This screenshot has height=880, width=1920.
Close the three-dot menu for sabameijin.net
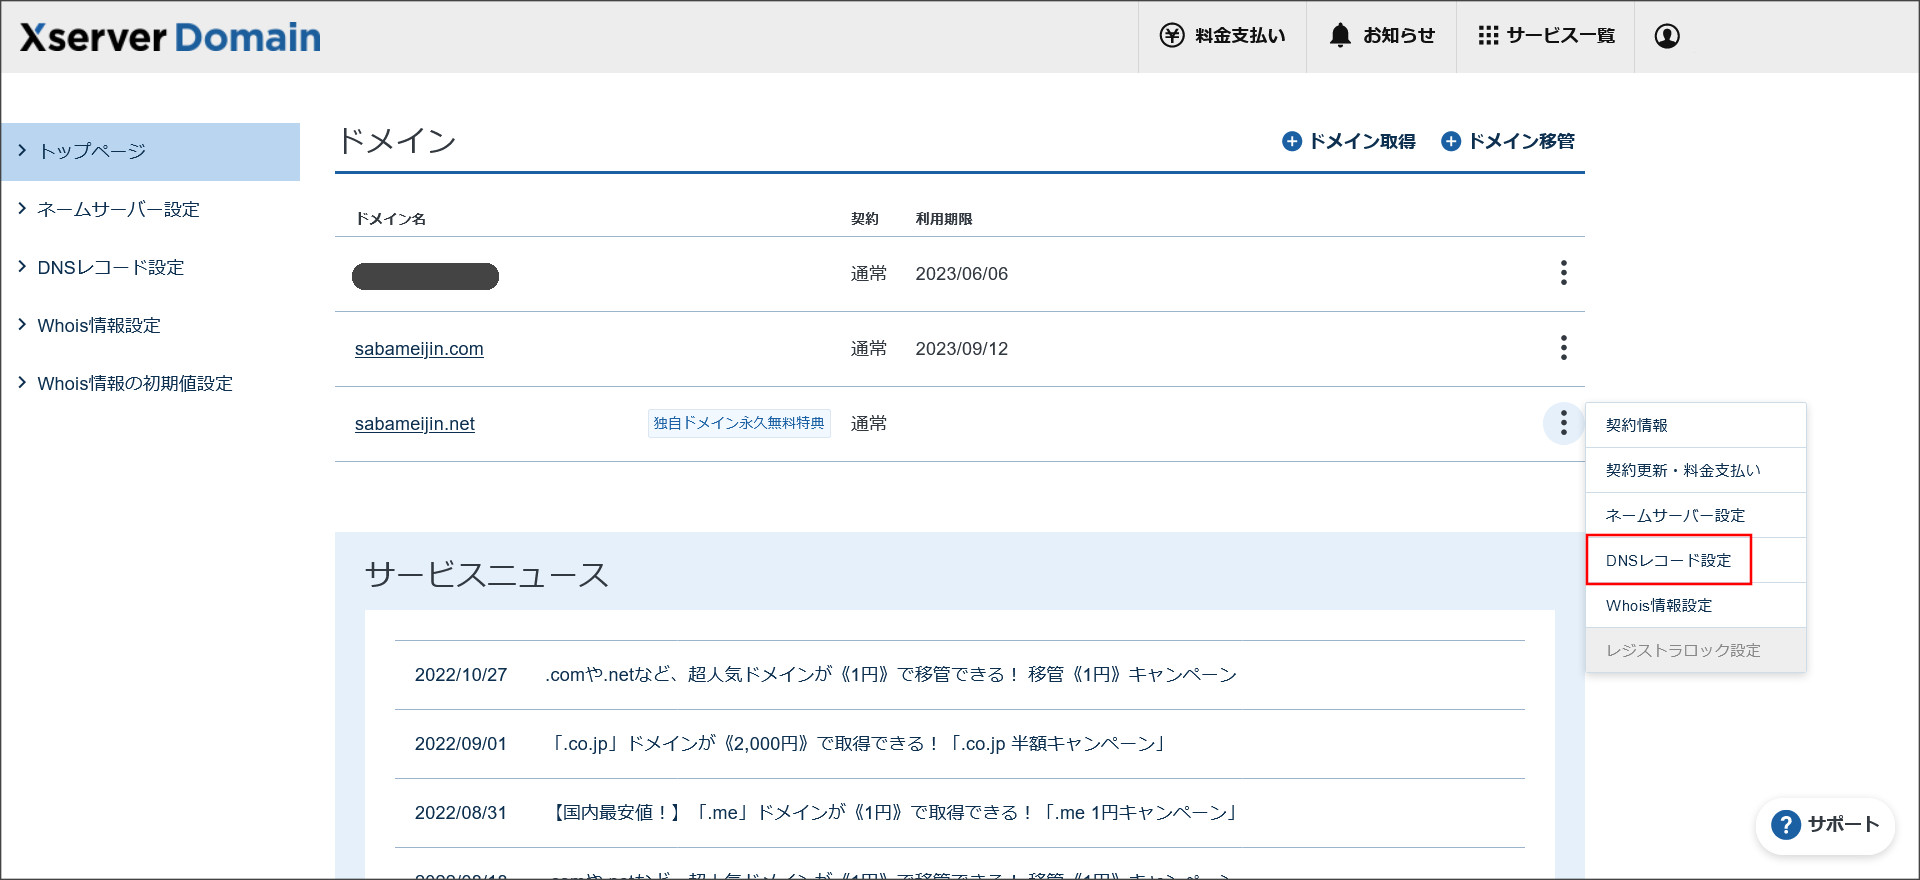pos(1563,423)
